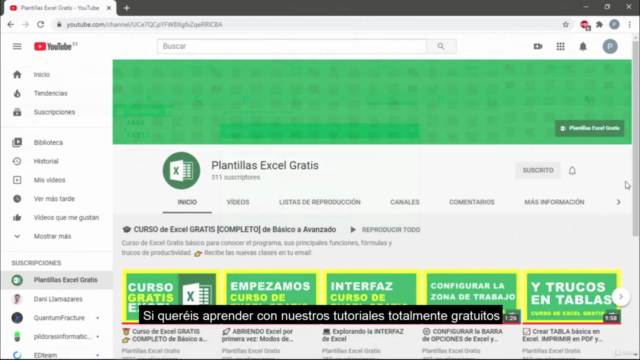This screenshot has height=360, width=640.
Task: Switch to the COMENTARIOS tab
Action: [x=472, y=202]
